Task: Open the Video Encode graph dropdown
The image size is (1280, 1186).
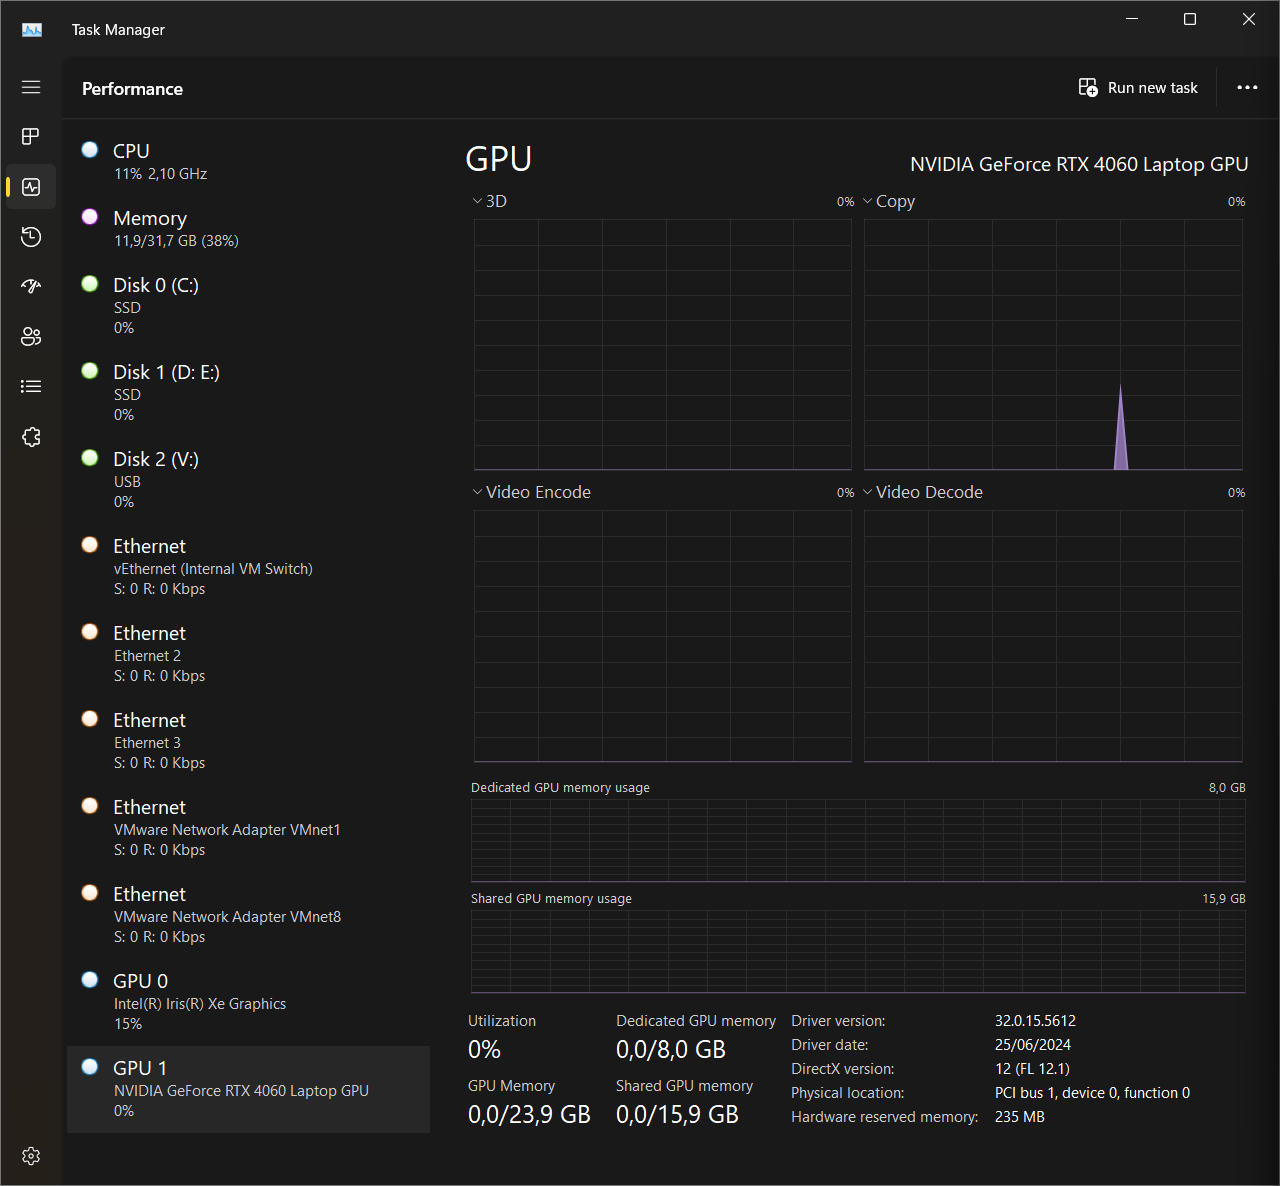Action: click(532, 492)
